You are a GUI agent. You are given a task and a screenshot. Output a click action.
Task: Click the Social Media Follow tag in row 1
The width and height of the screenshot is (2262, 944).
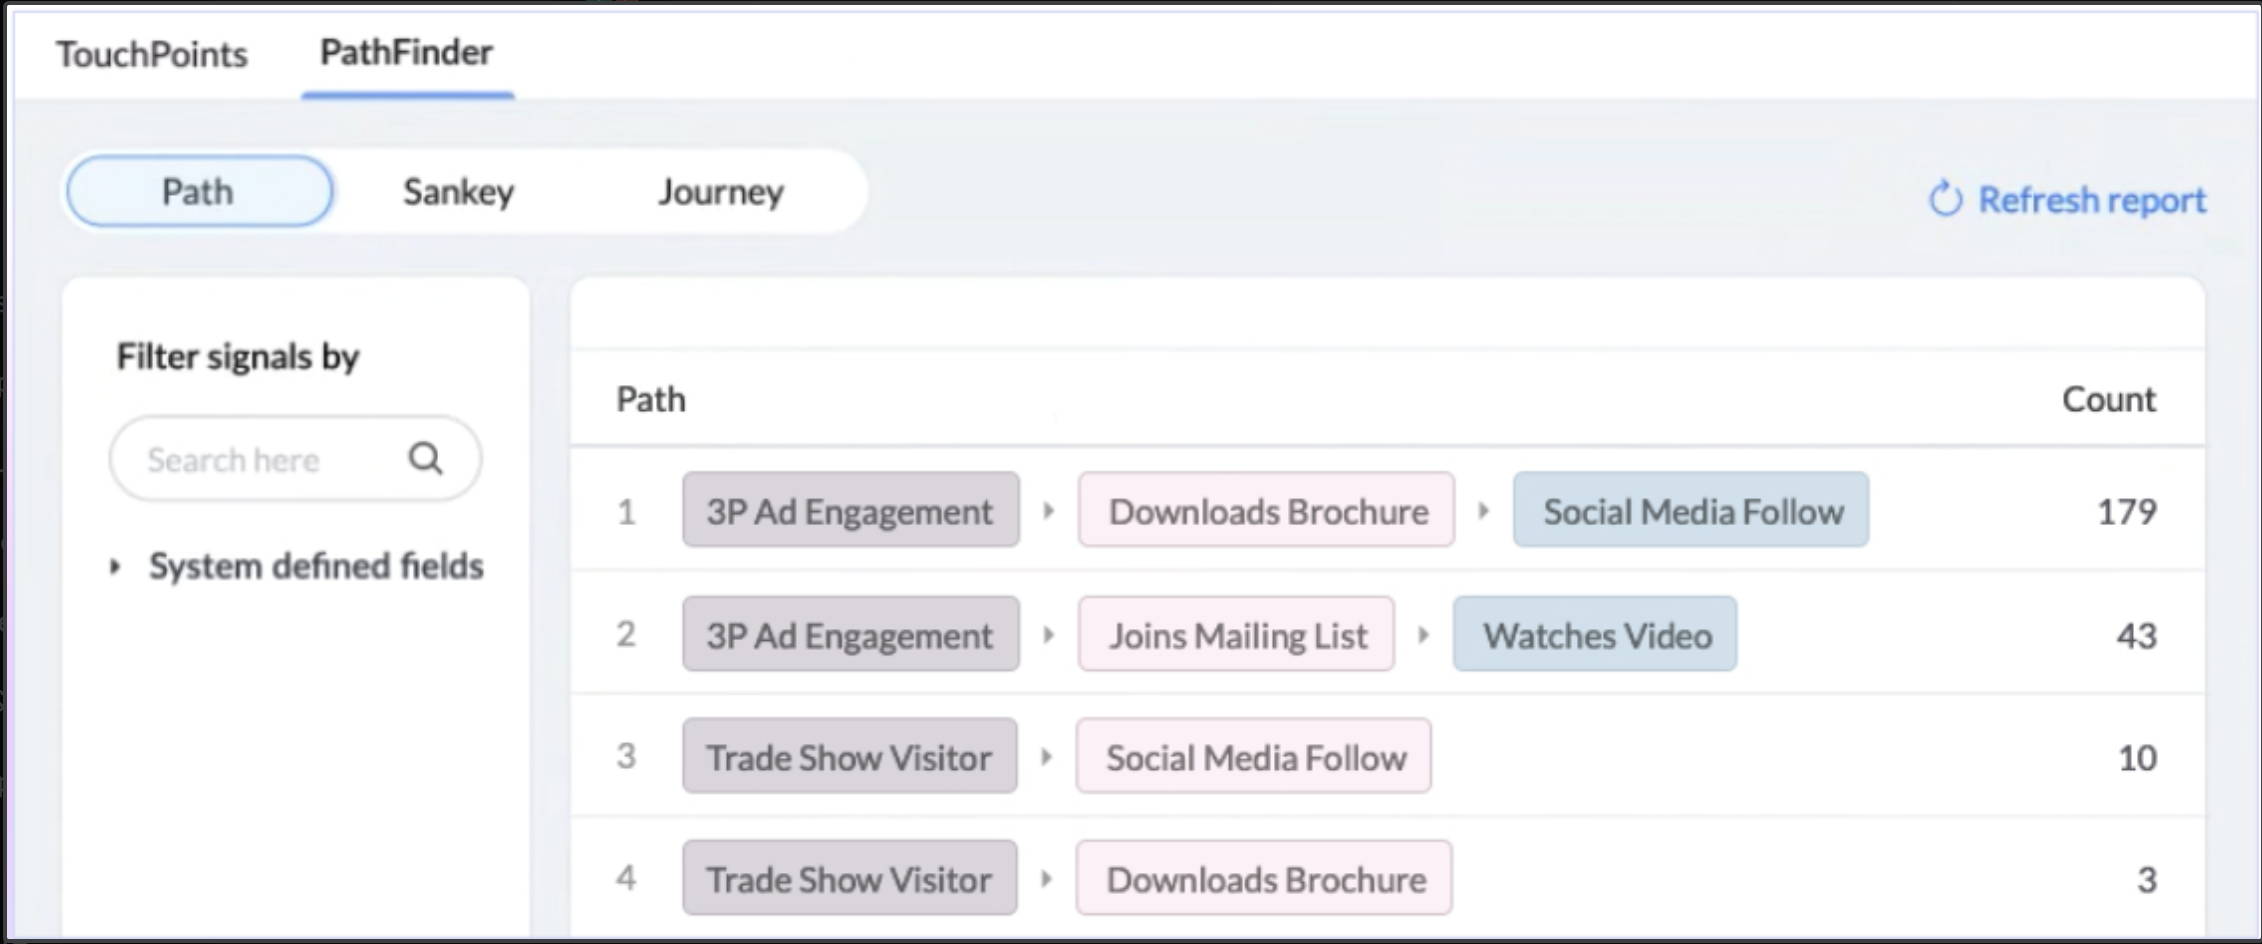pyautogui.click(x=1691, y=510)
